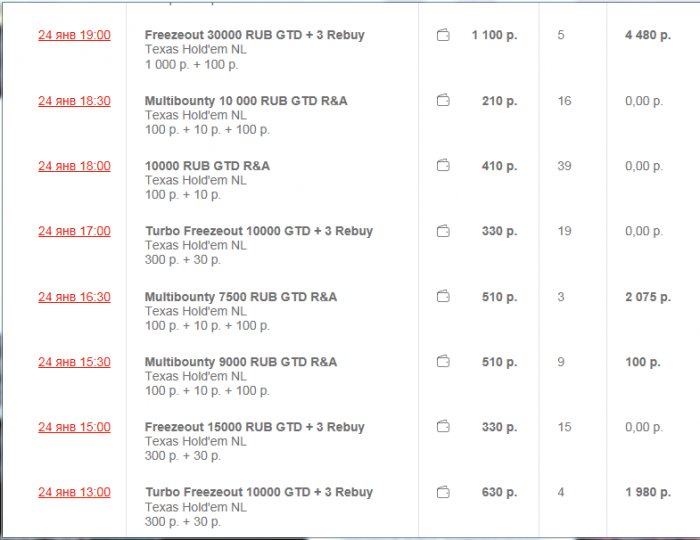The image size is (700, 540).
Task: Select the Freezeout 30000 RUB GTD title
Action: (254, 35)
